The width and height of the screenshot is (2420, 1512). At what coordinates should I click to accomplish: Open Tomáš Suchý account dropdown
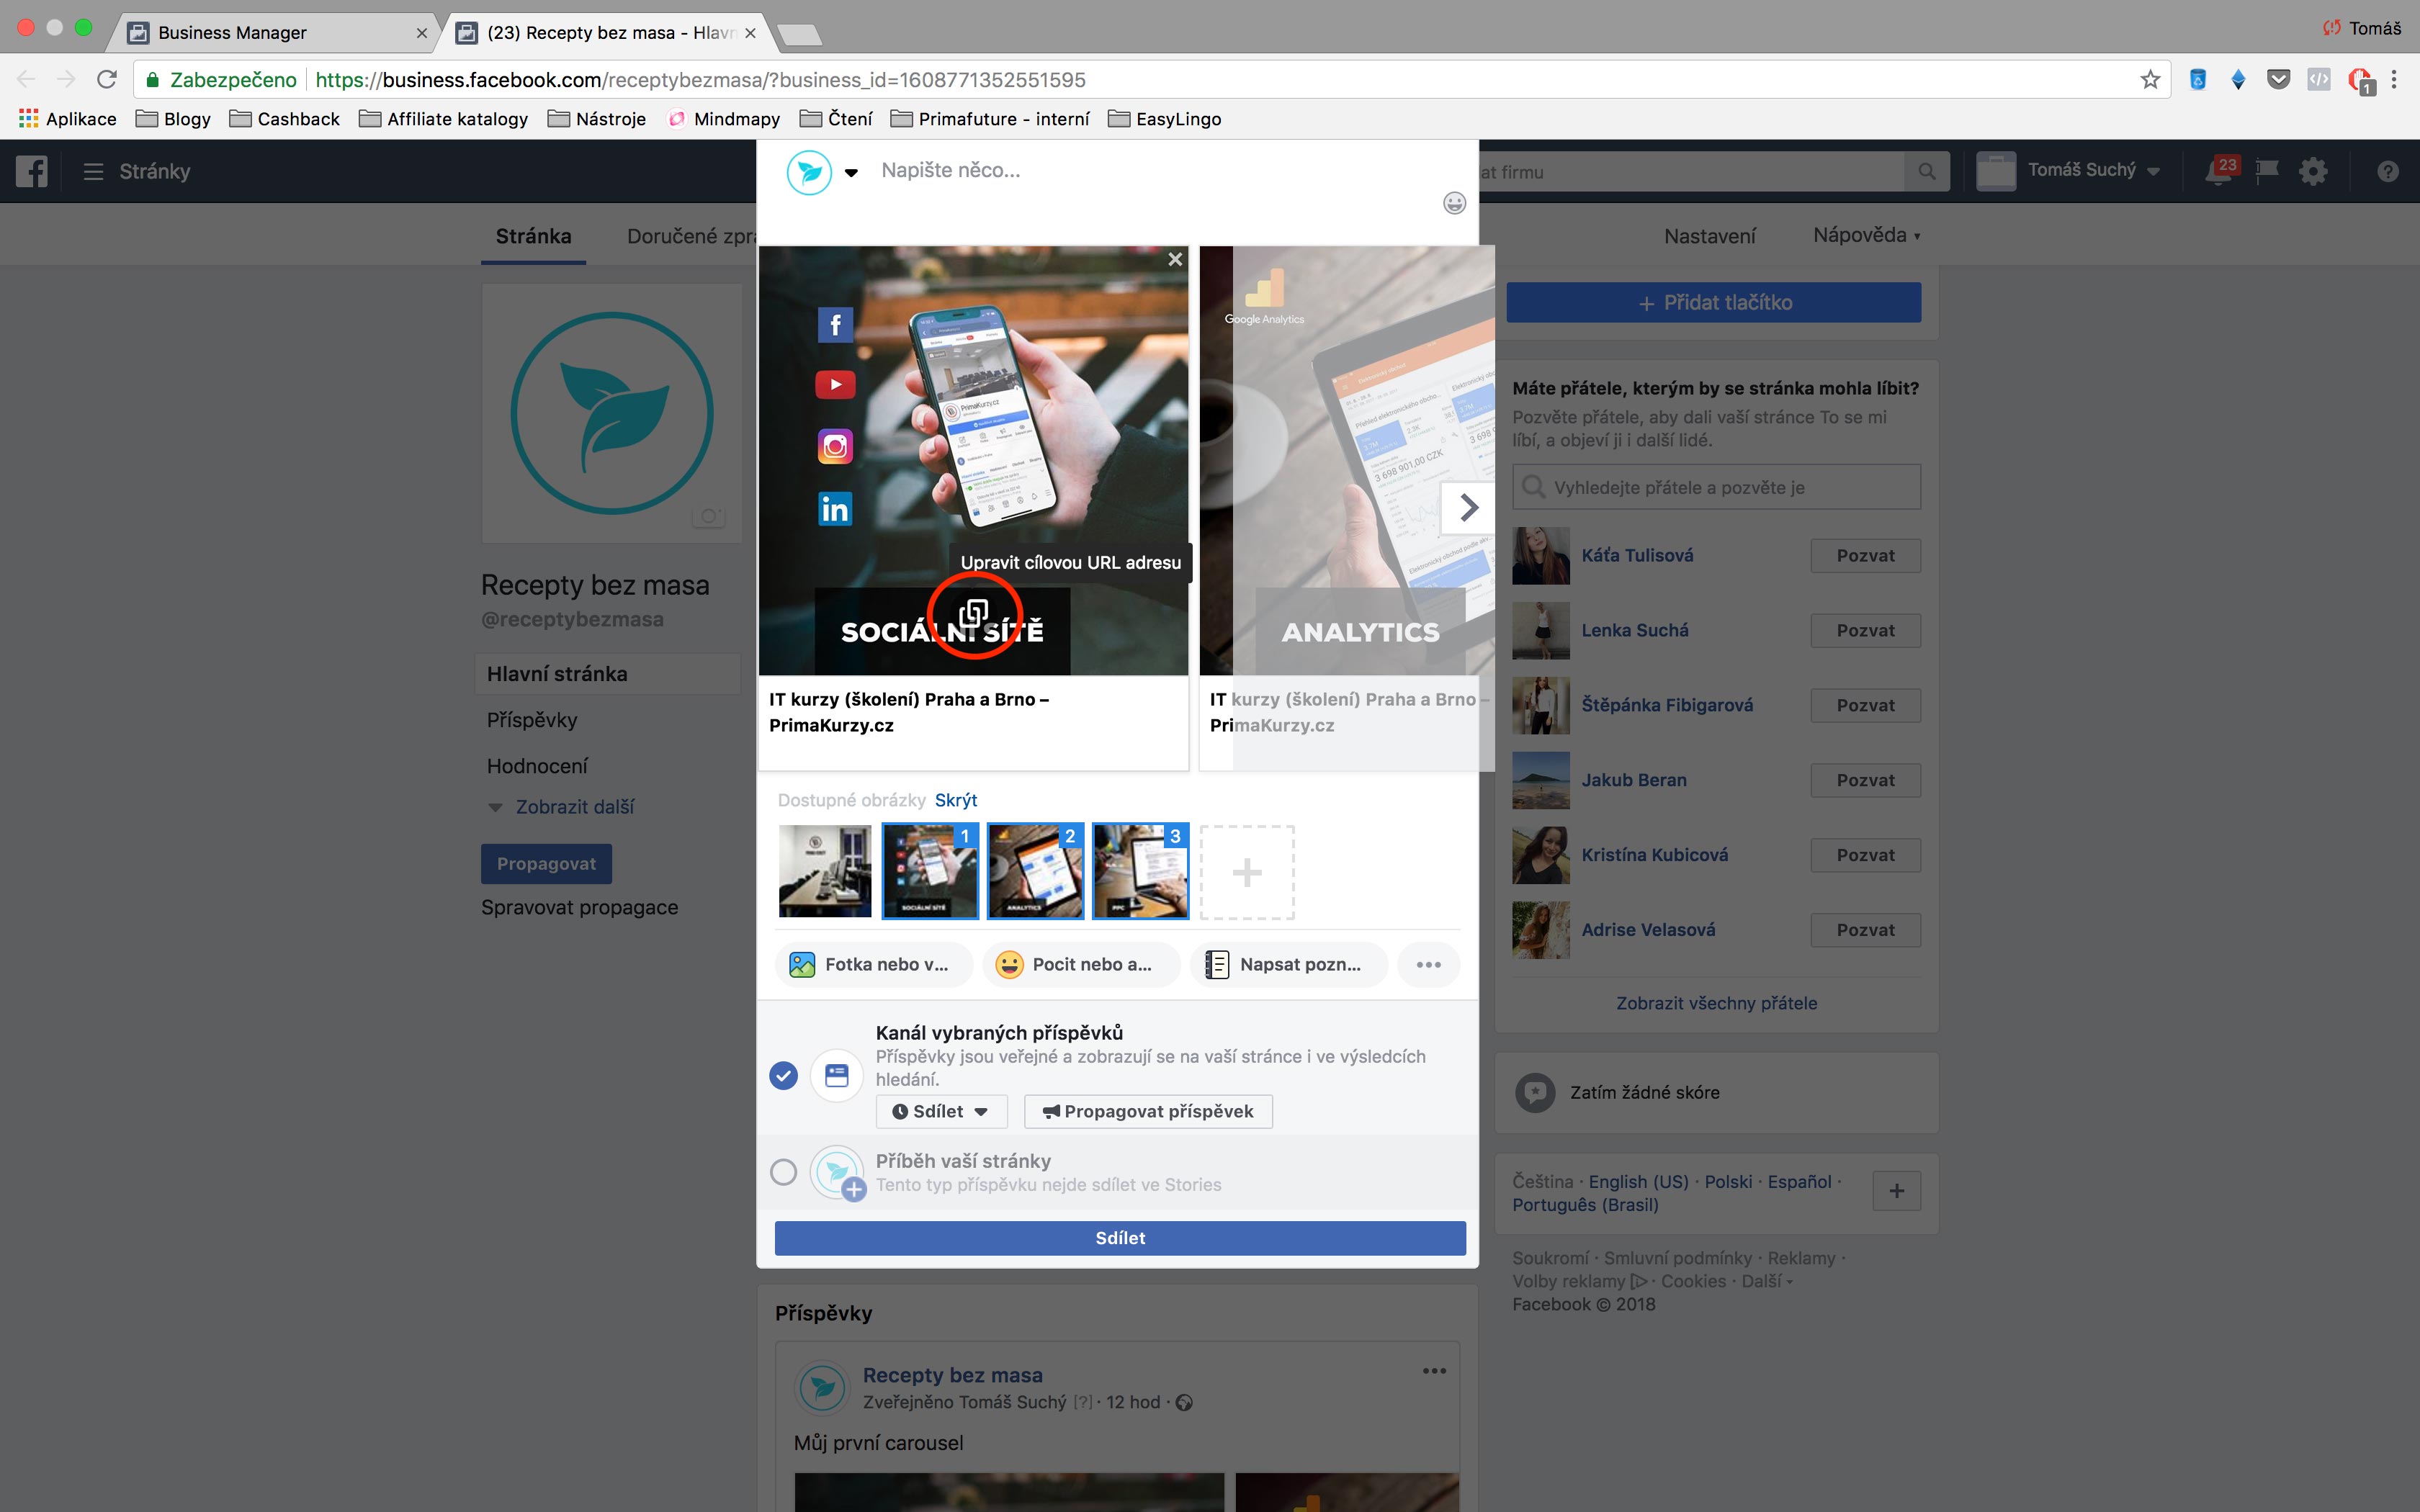pyautogui.click(x=2094, y=170)
